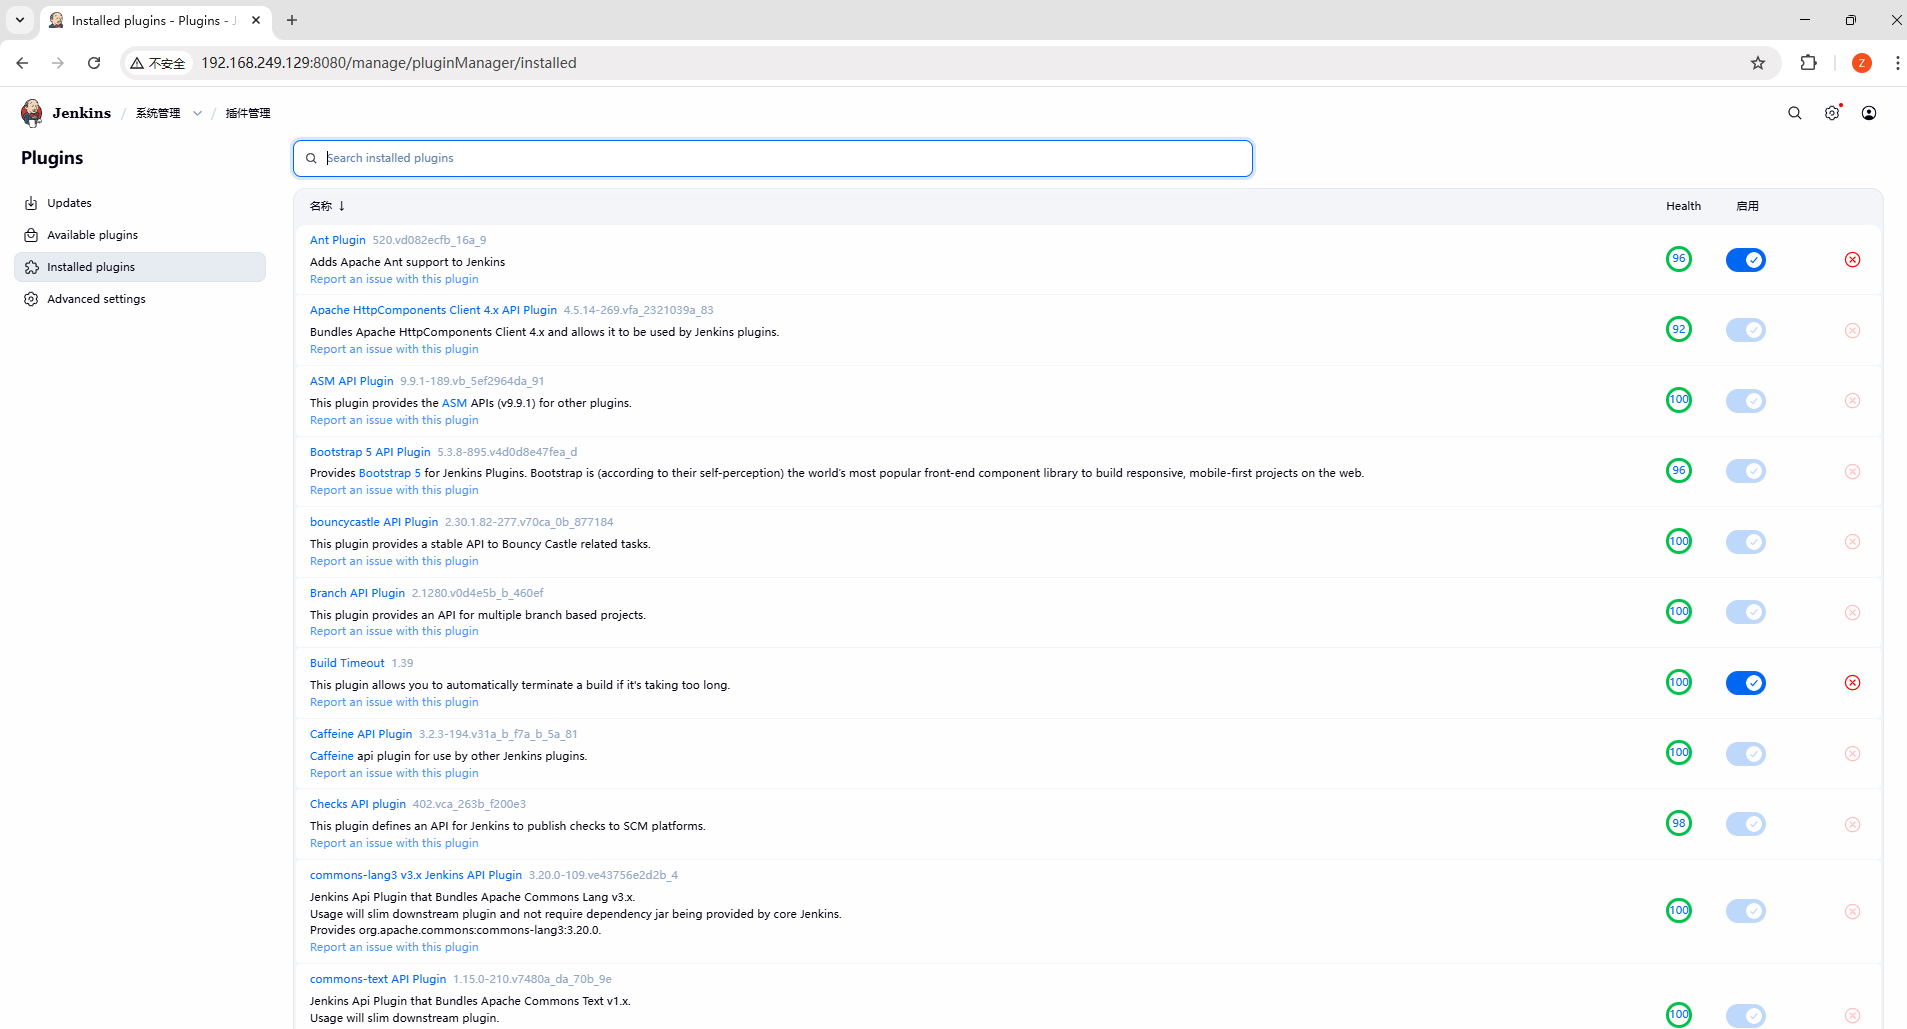Close the Installed plugins browser tab

[x=256, y=20]
